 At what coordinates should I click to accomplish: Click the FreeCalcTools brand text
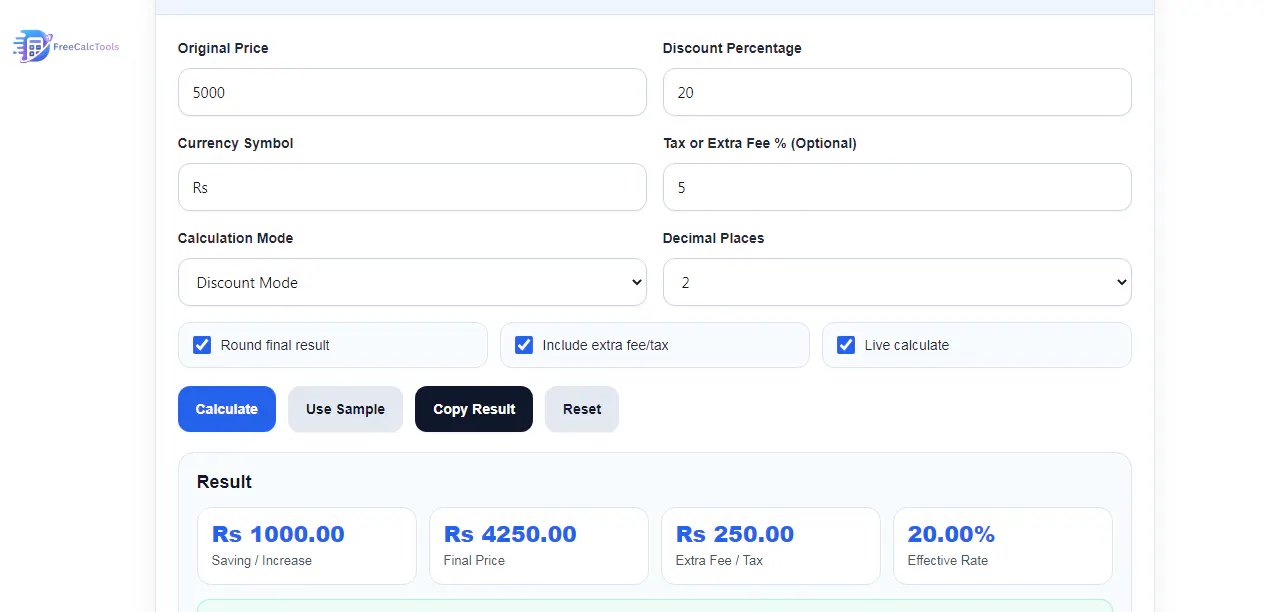coord(86,47)
